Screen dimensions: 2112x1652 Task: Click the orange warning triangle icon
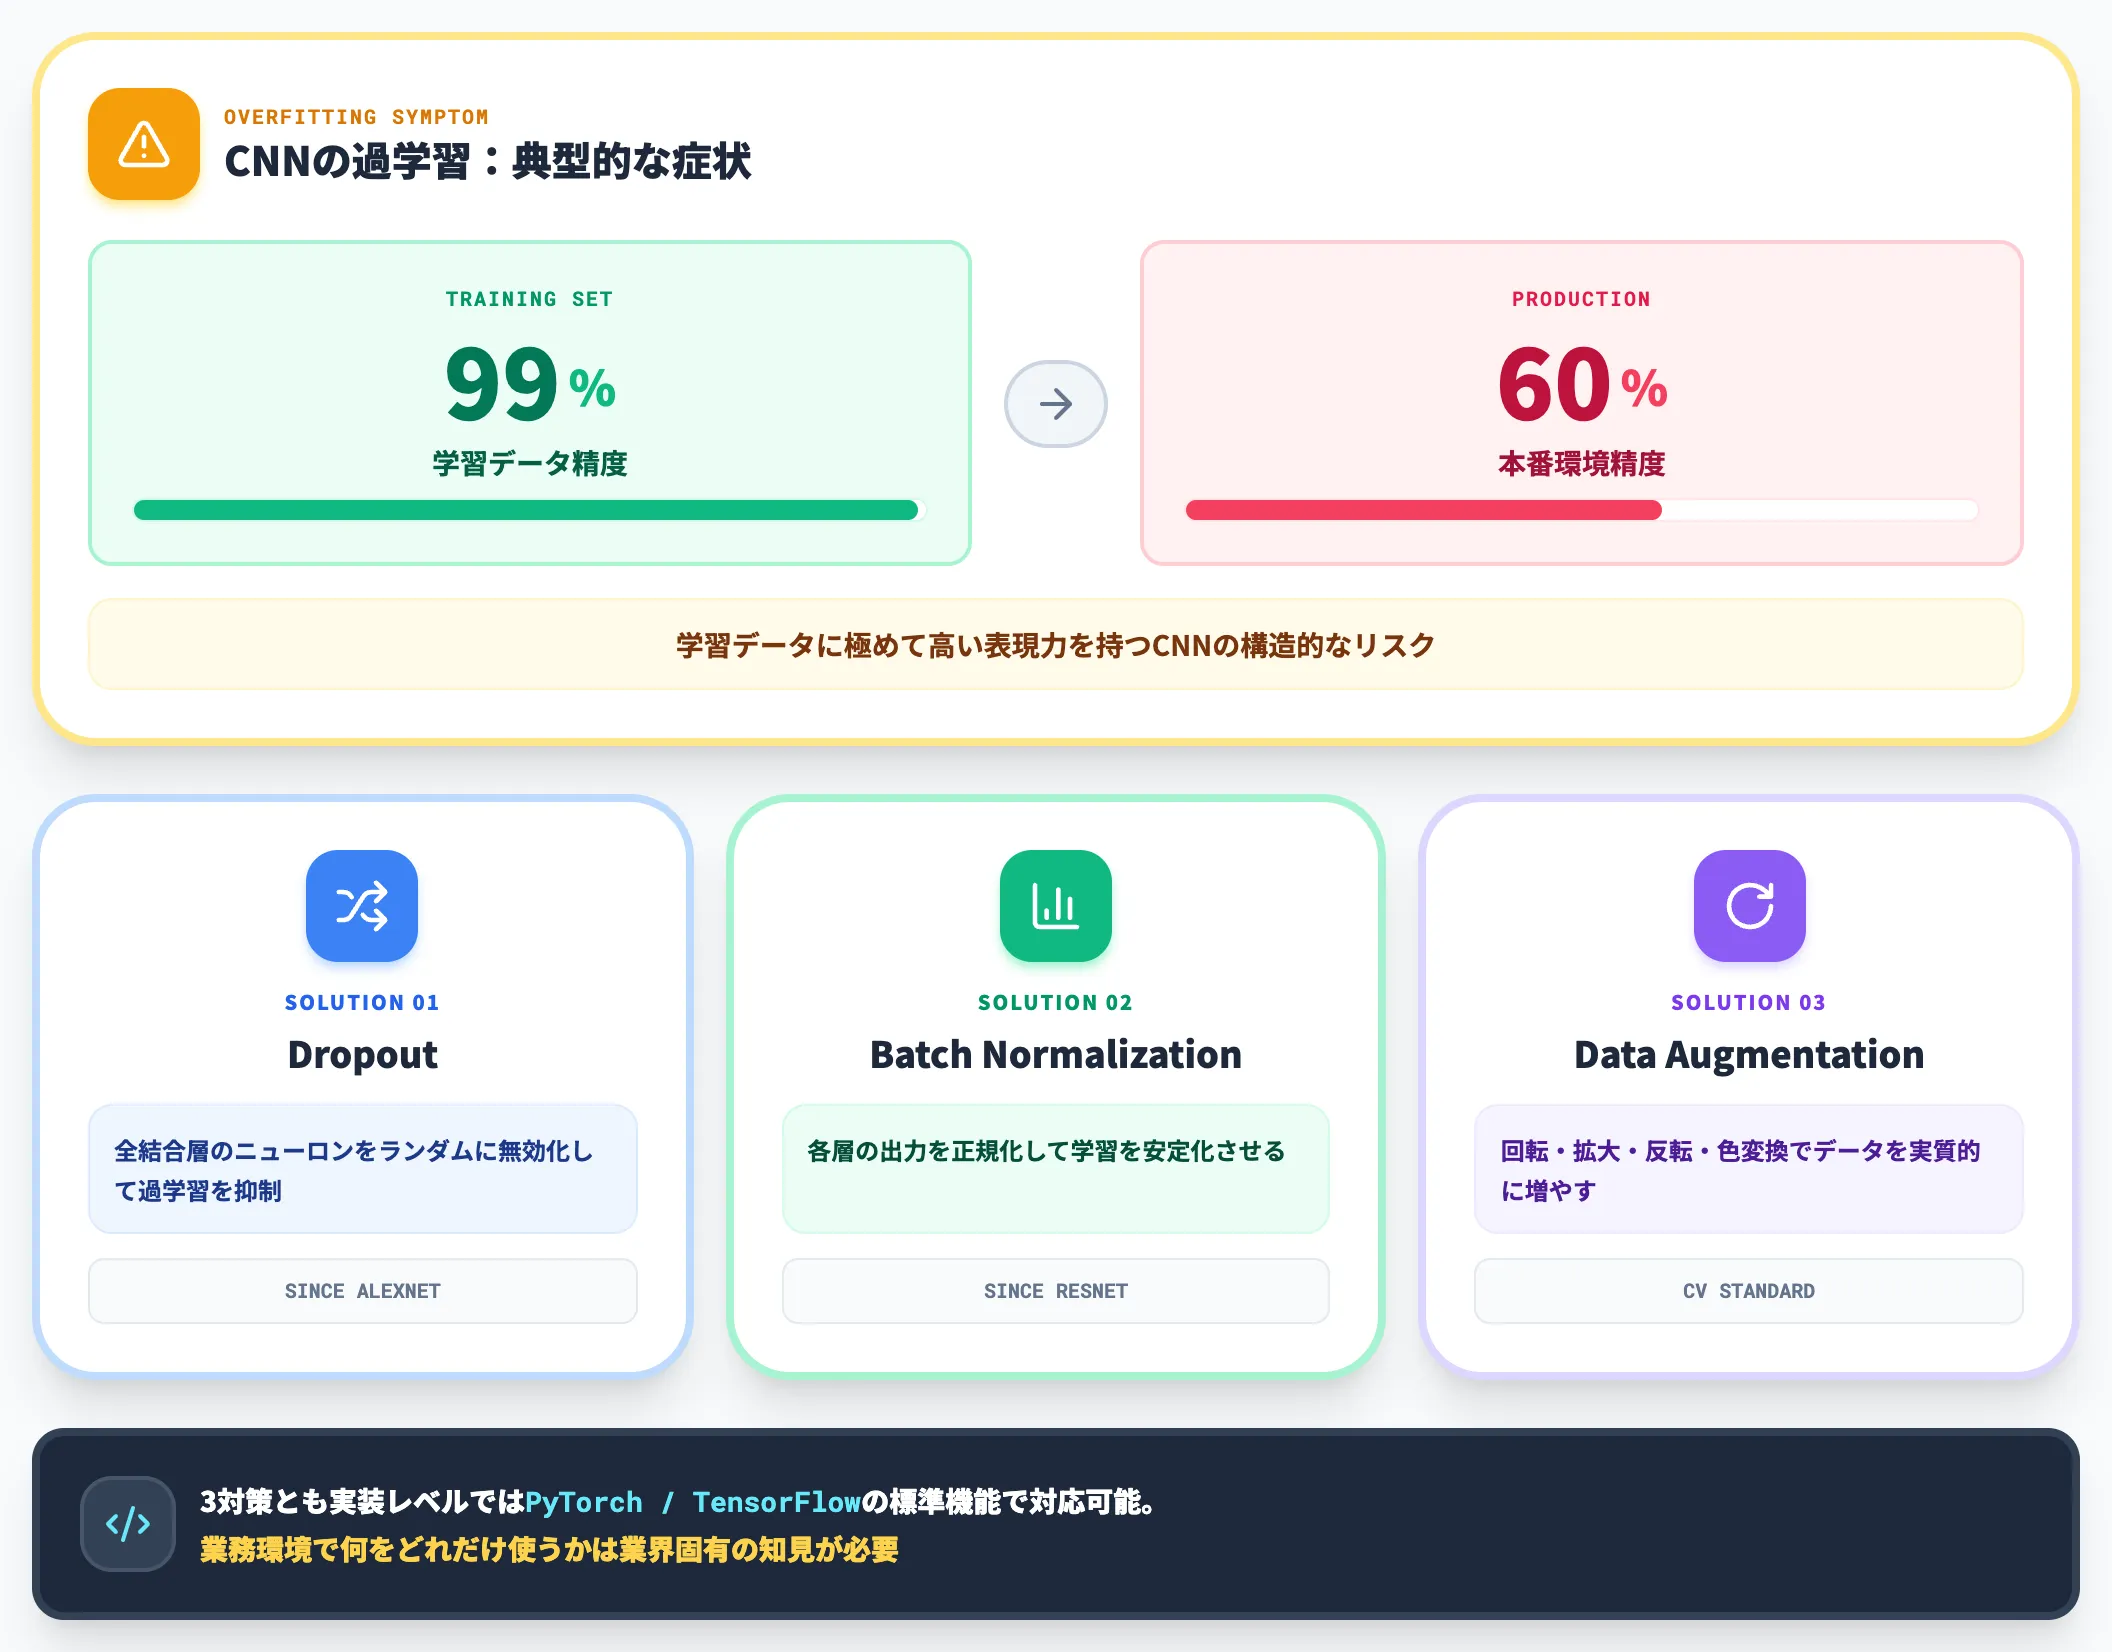tap(144, 144)
